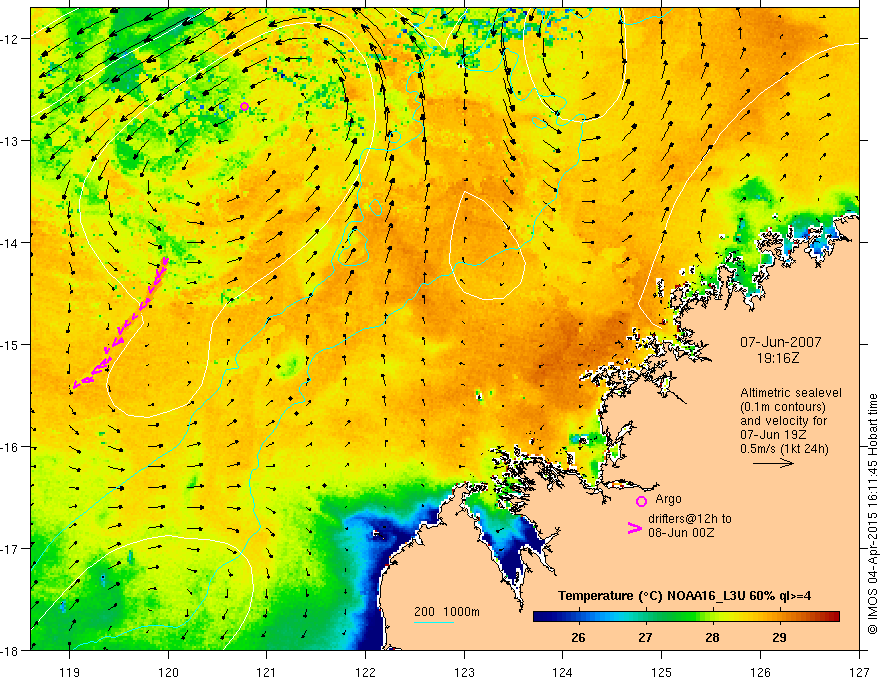Click the '200 1000m' isobath label
Viewport: 880px width, 680px height.
pyautogui.click(x=447, y=612)
